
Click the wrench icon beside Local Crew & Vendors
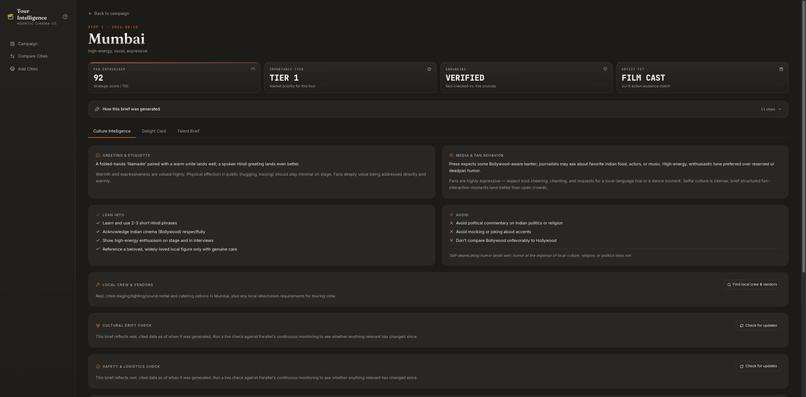(98, 284)
